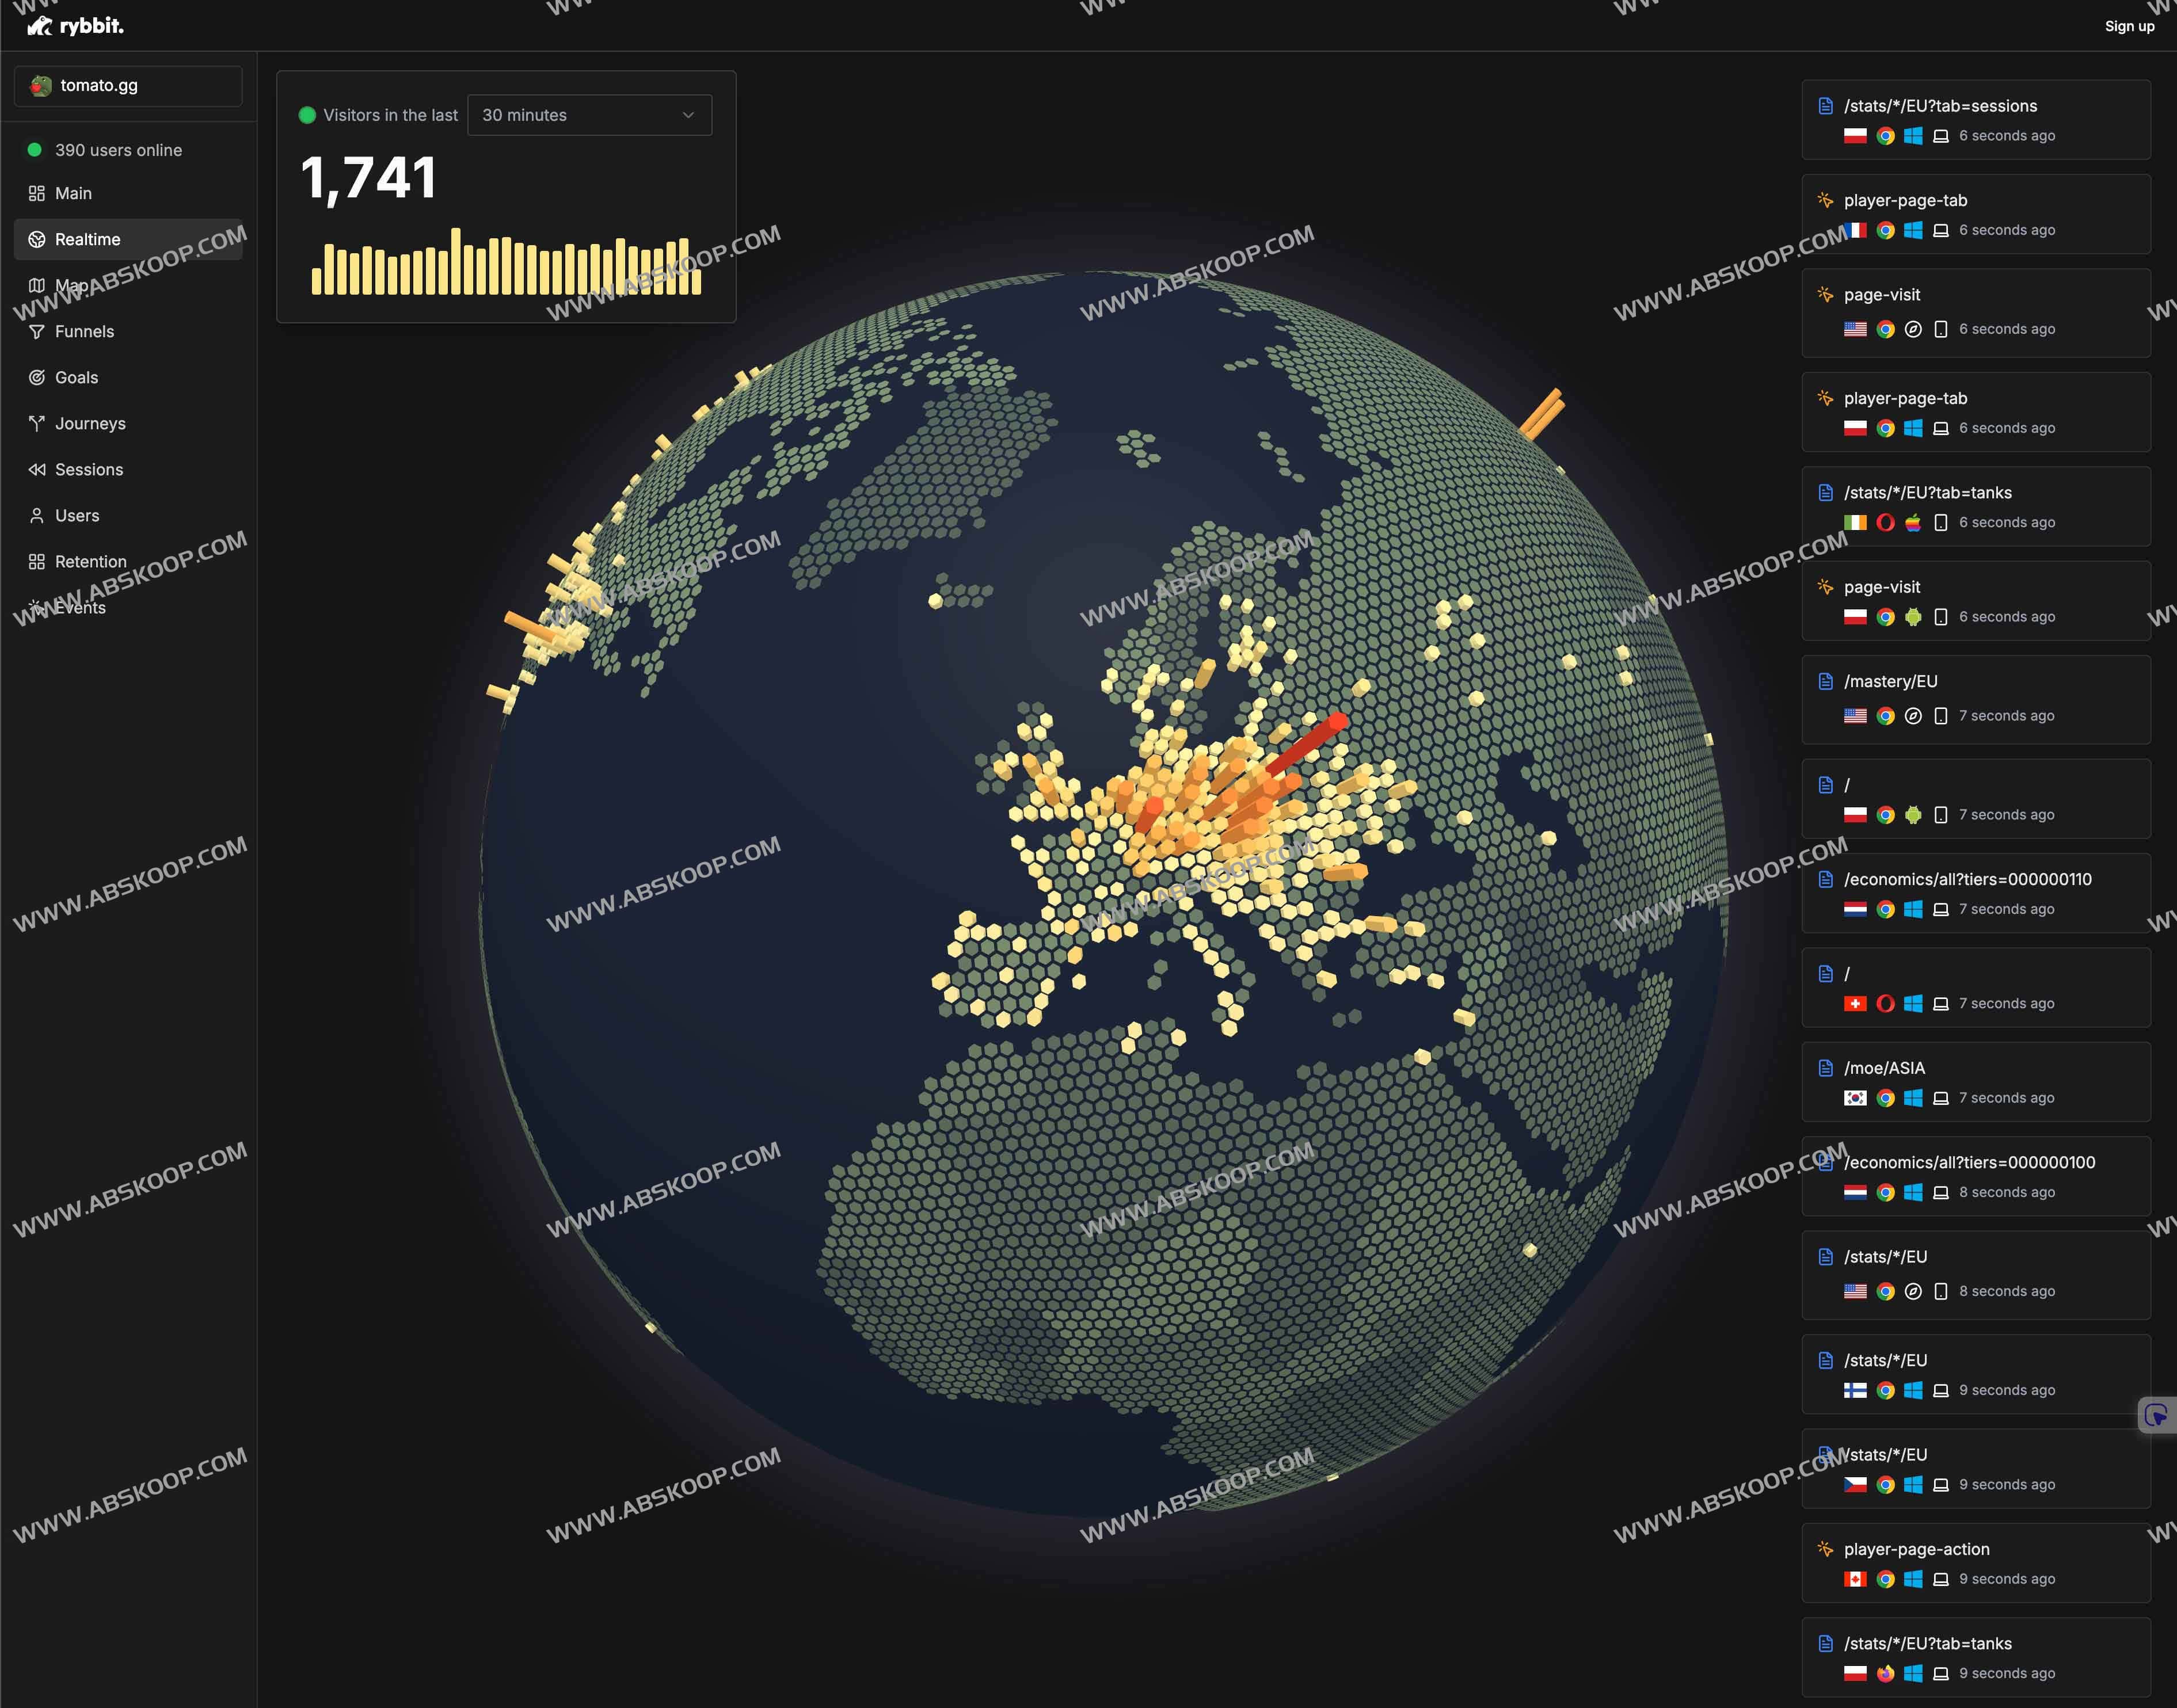The width and height of the screenshot is (2177, 1708).
Task: Select the Users person icon
Action: click(x=37, y=516)
